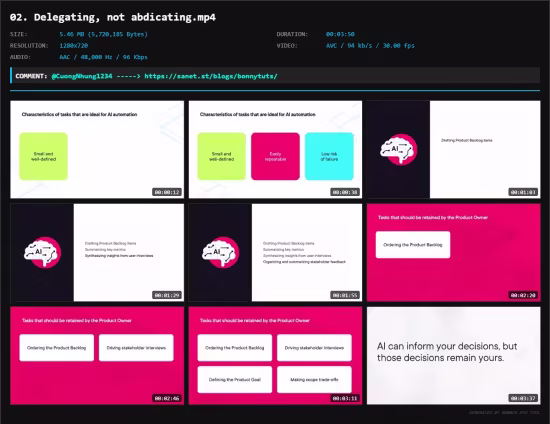Click the @CuongNhung1234 comment handle
Screen dimensions: 550x424
[x=82, y=76]
